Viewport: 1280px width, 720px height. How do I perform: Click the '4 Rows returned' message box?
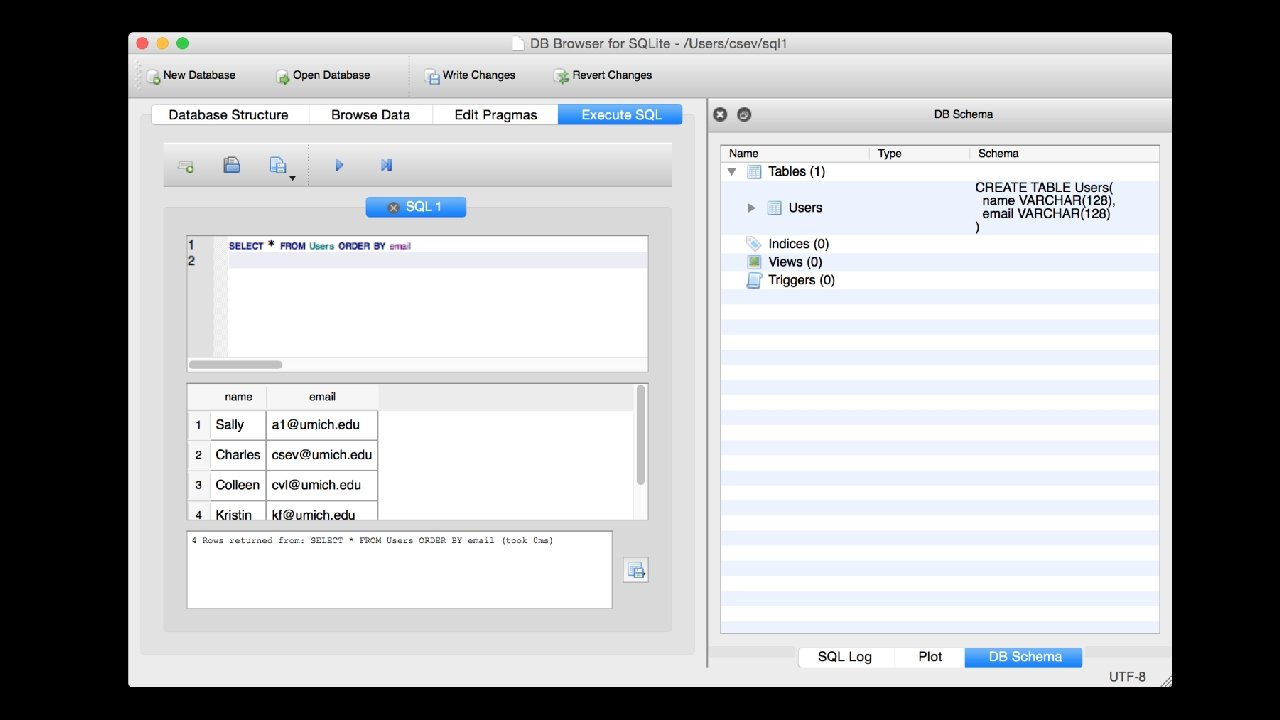pyautogui.click(x=399, y=569)
